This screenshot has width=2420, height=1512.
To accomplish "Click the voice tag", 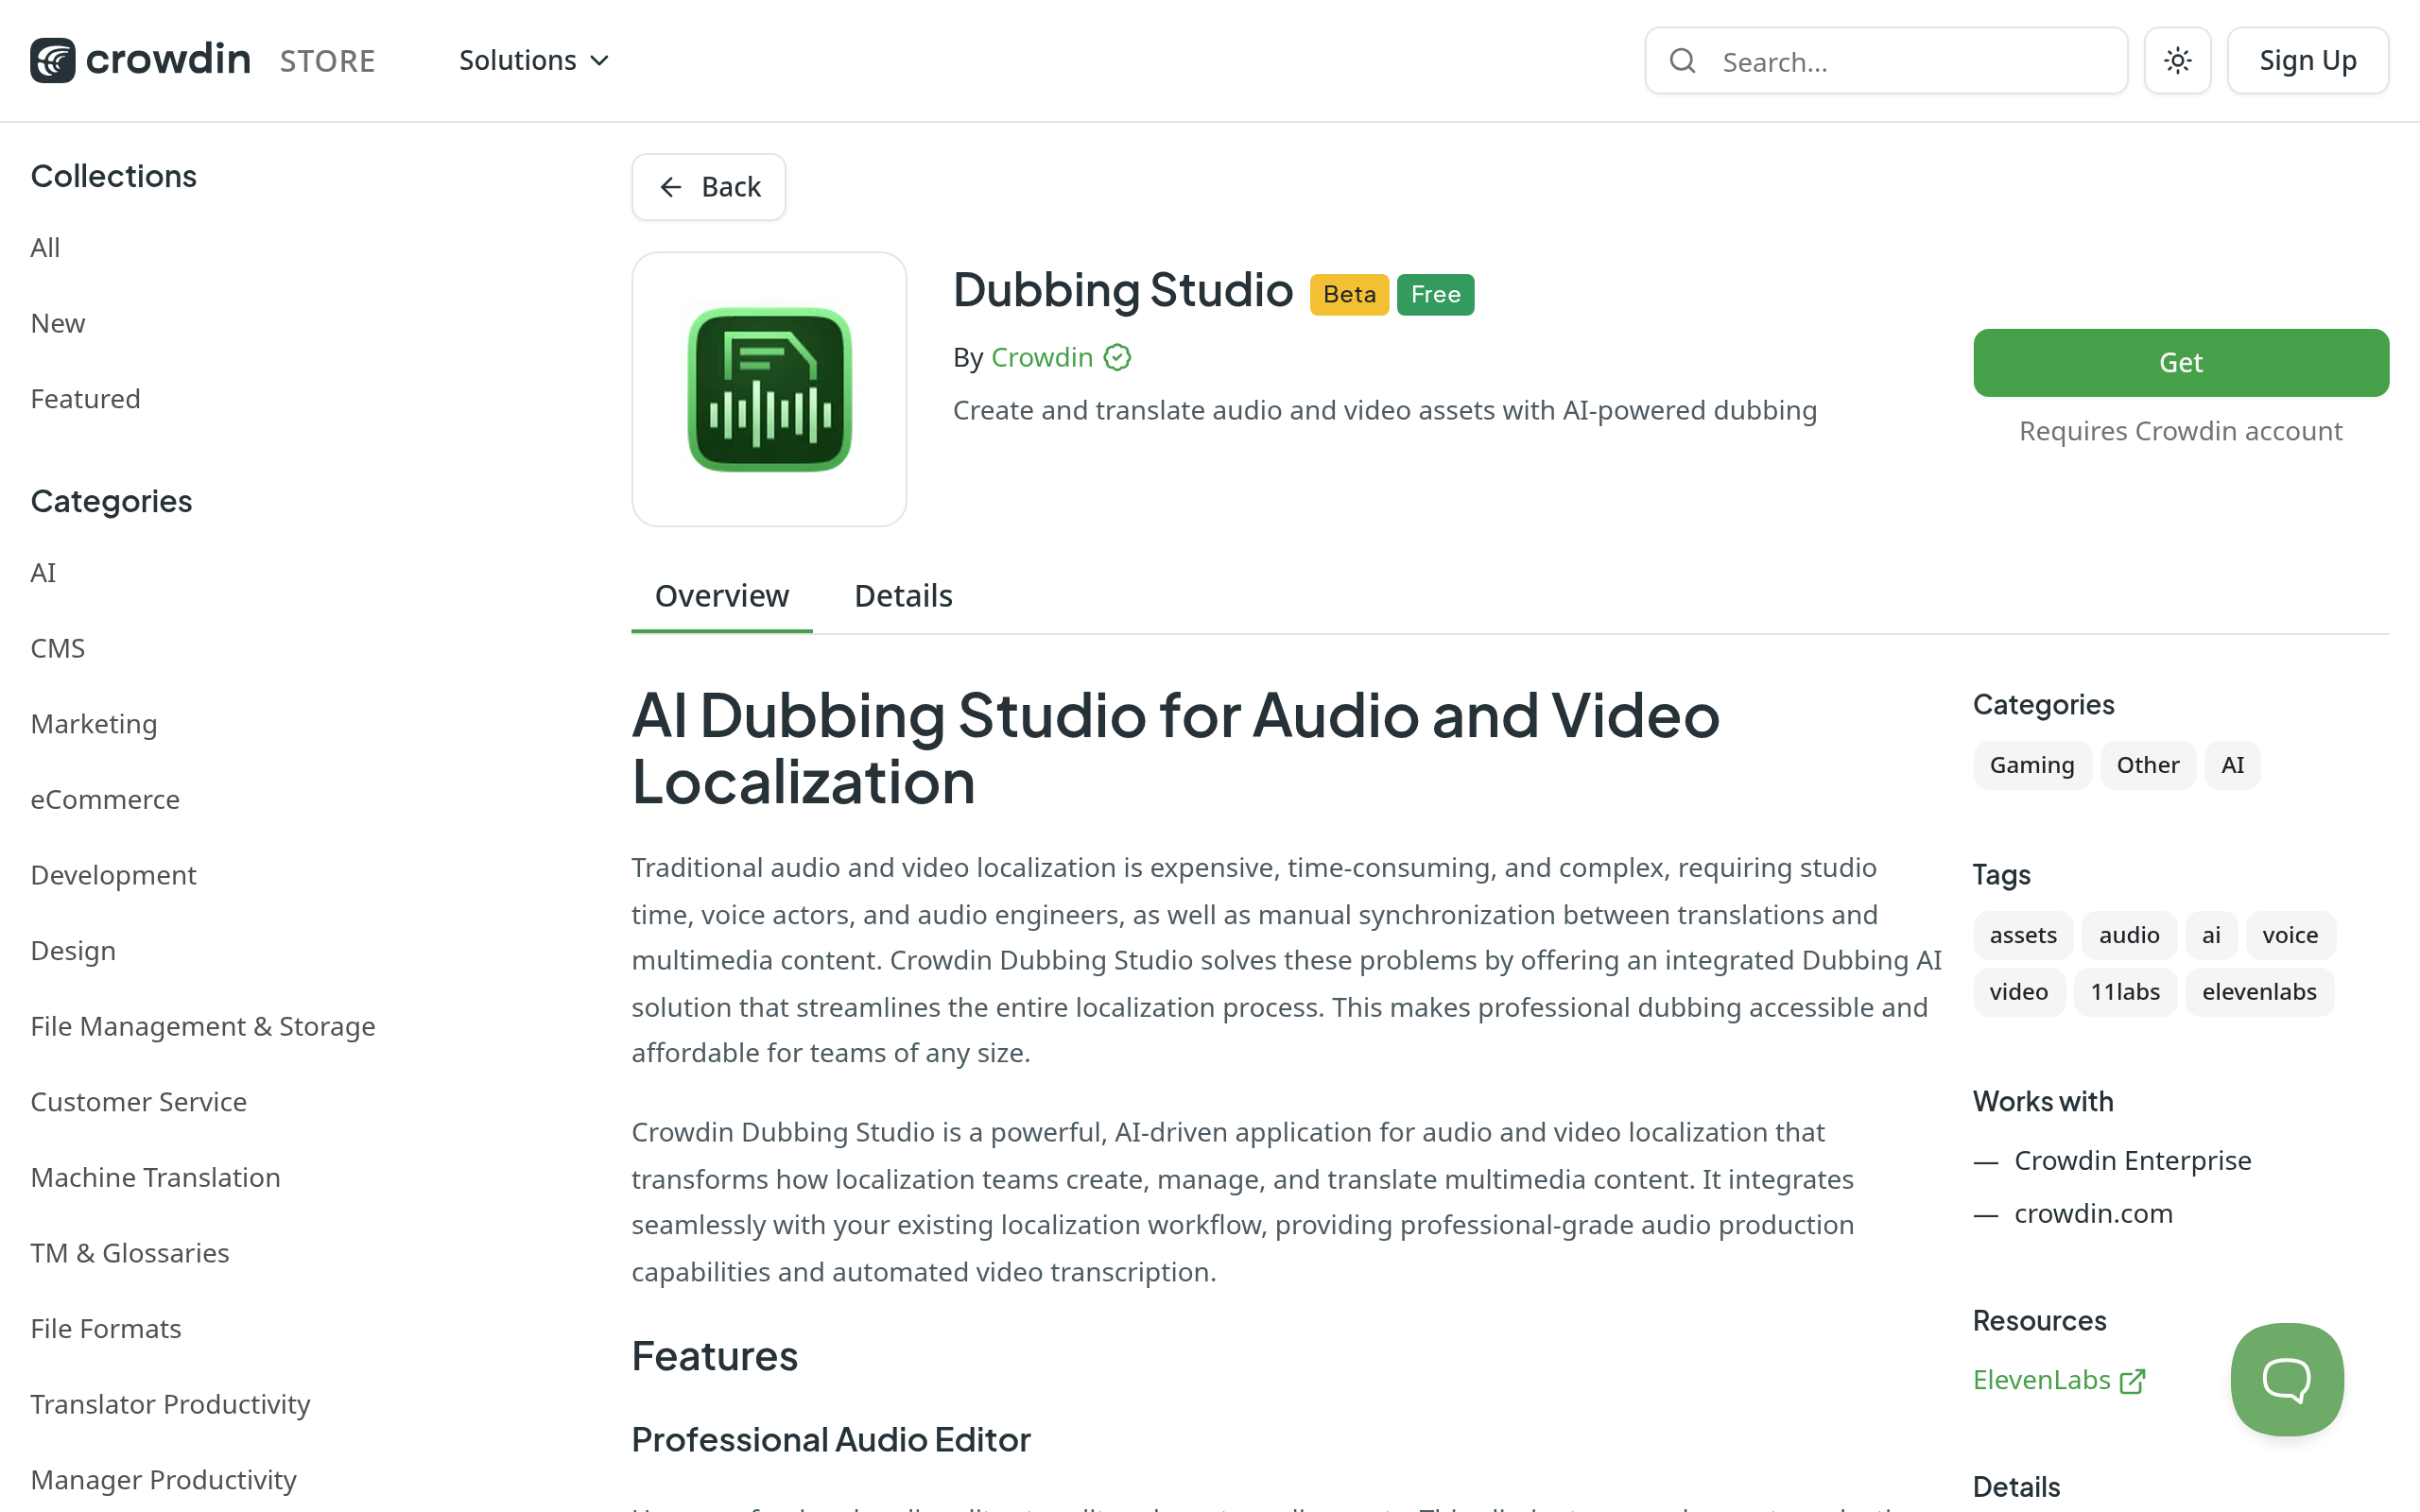I will [2290, 935].
